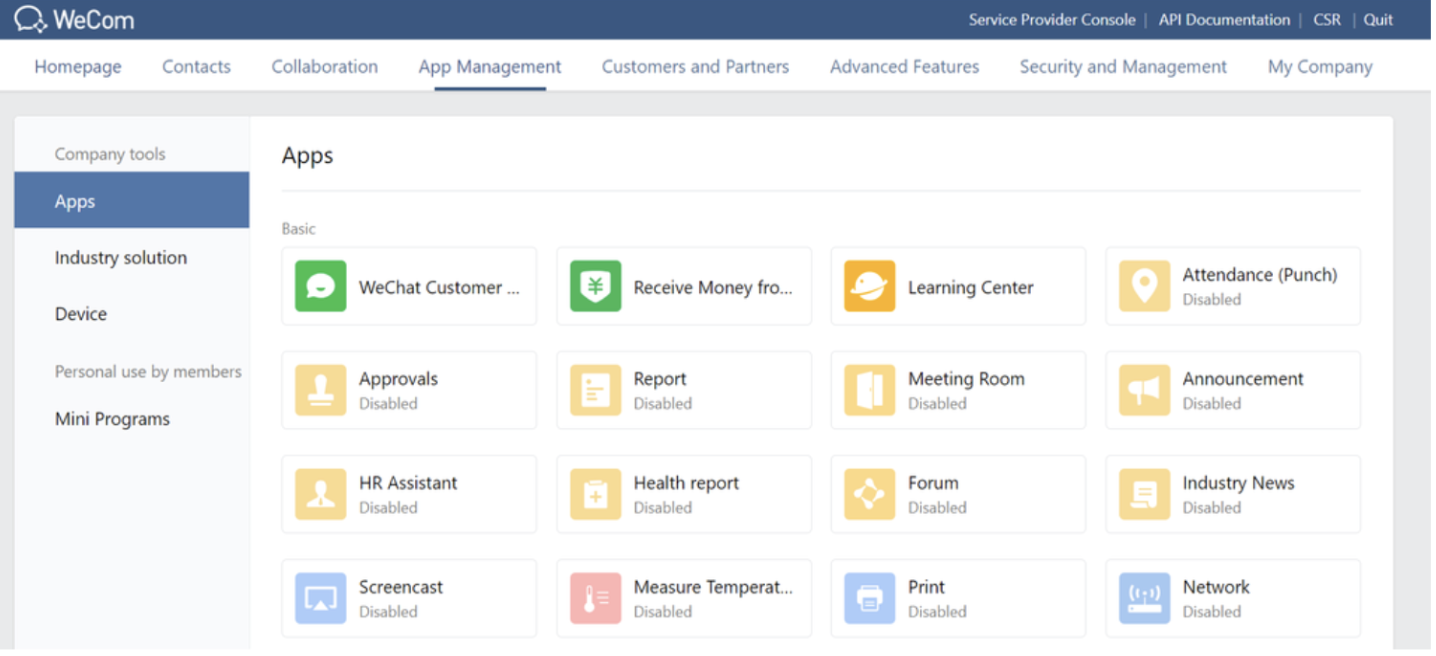Screen dimensions: 1436x656
Task: Click the HR Assistant person icon
Action: (321, 494)
